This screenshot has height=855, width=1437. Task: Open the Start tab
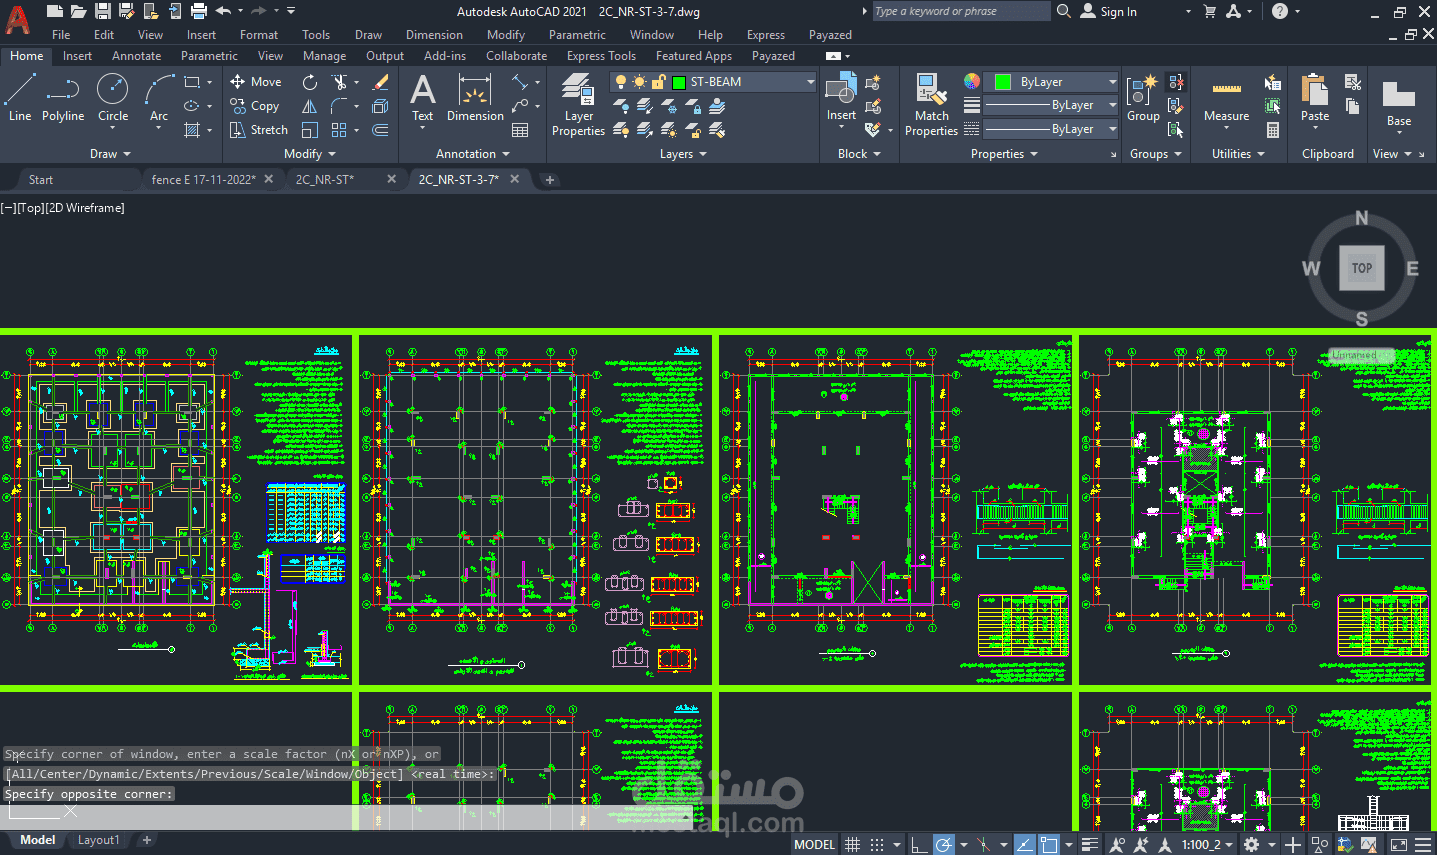click(x=41, y=180)
